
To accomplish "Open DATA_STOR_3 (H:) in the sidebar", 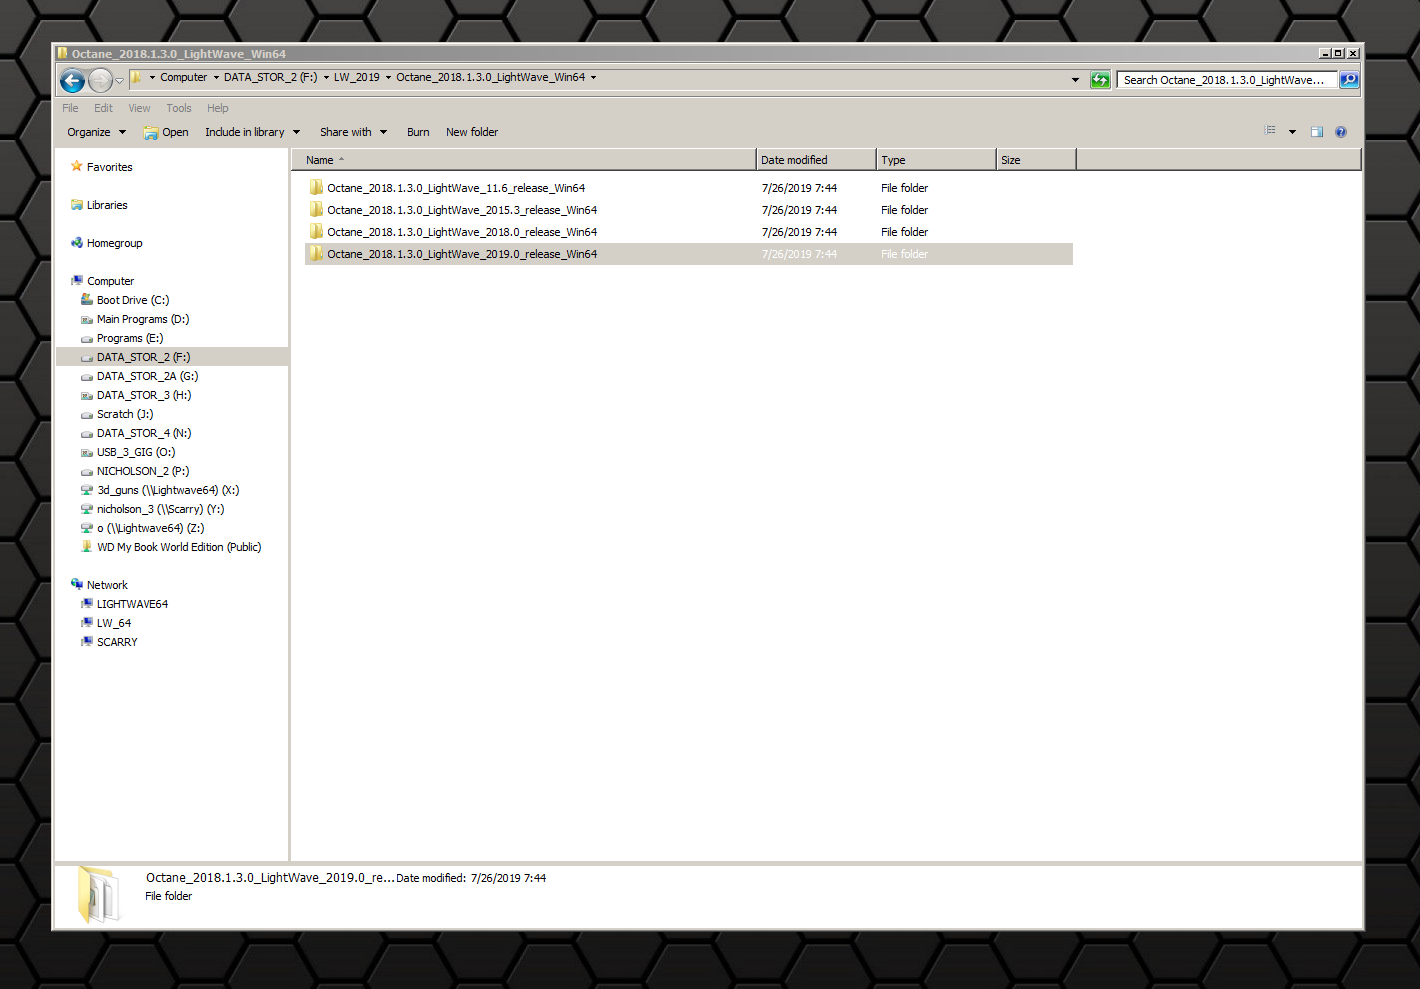I will tap(144, 395).
